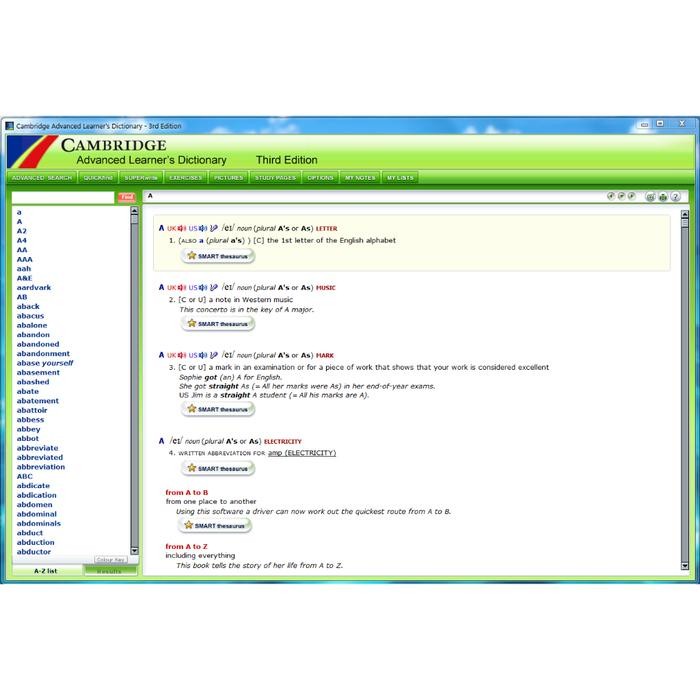Click the red Find button
The image size is (700, 700).
(x=127, y=197)
